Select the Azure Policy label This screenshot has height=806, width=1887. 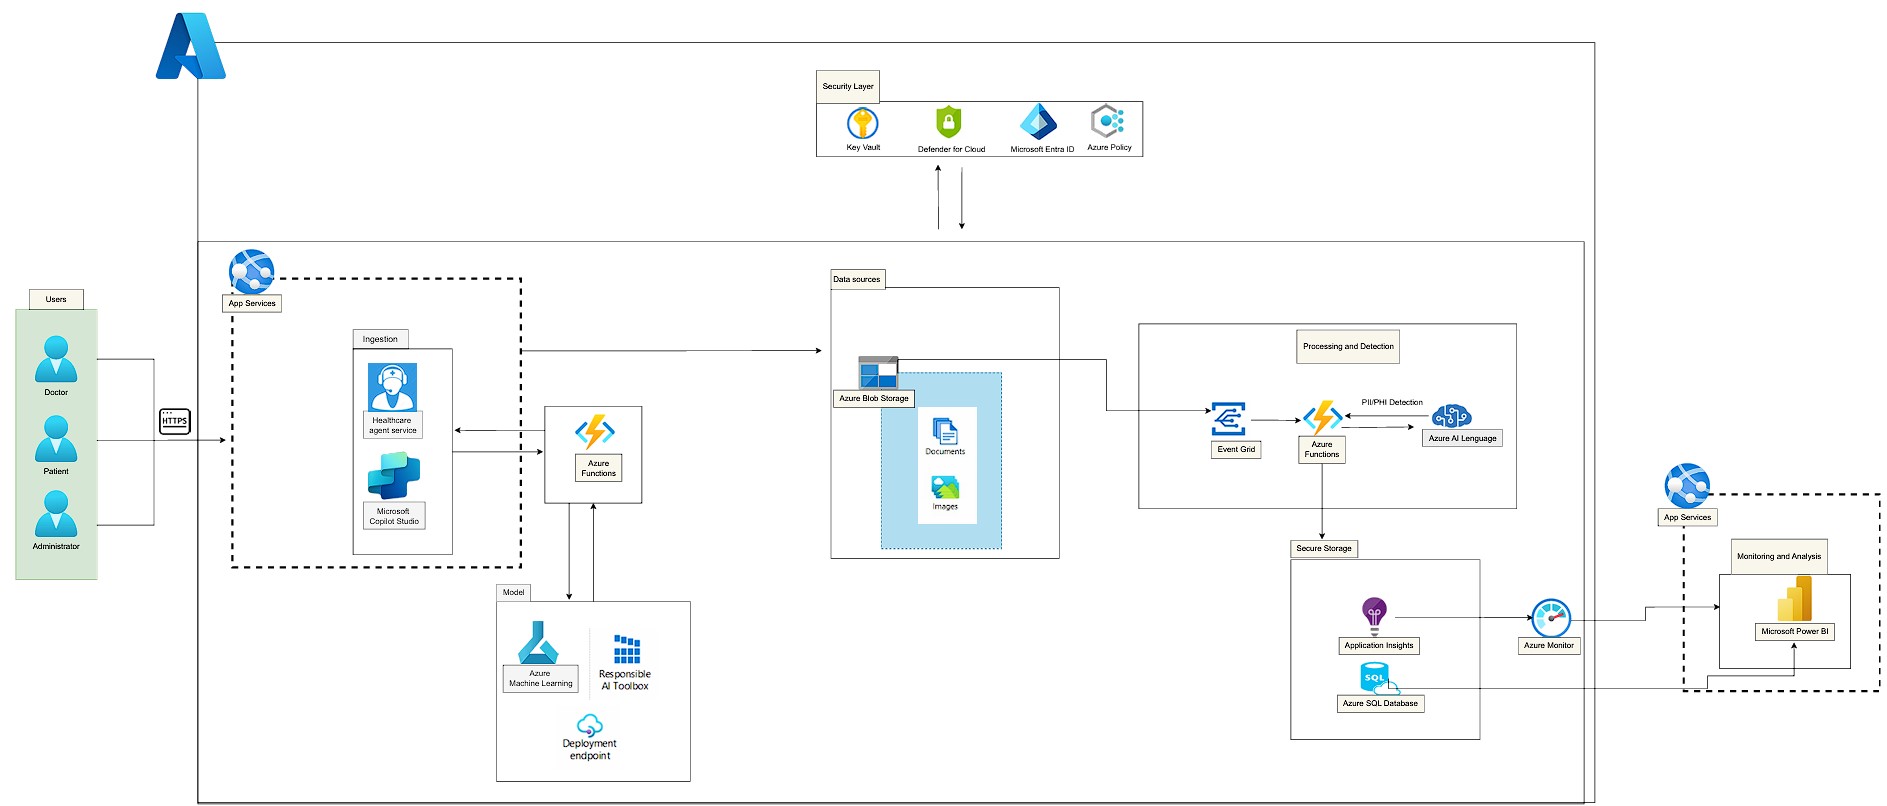(x=1110, y=147)
